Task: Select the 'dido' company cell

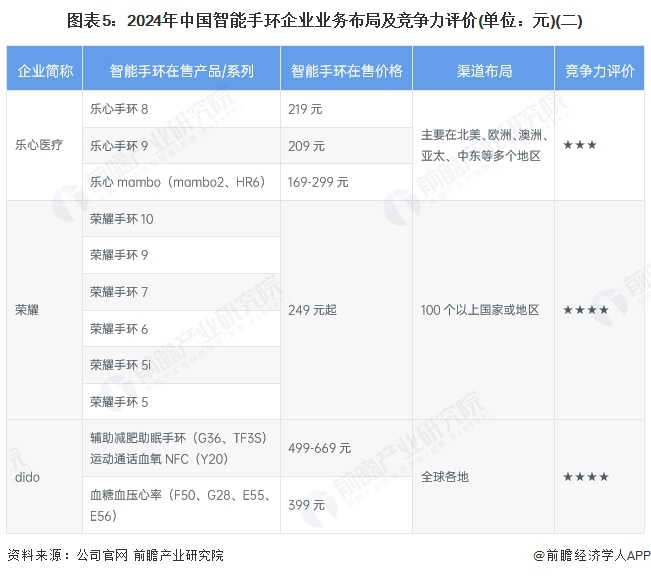Action: point(44,477)
